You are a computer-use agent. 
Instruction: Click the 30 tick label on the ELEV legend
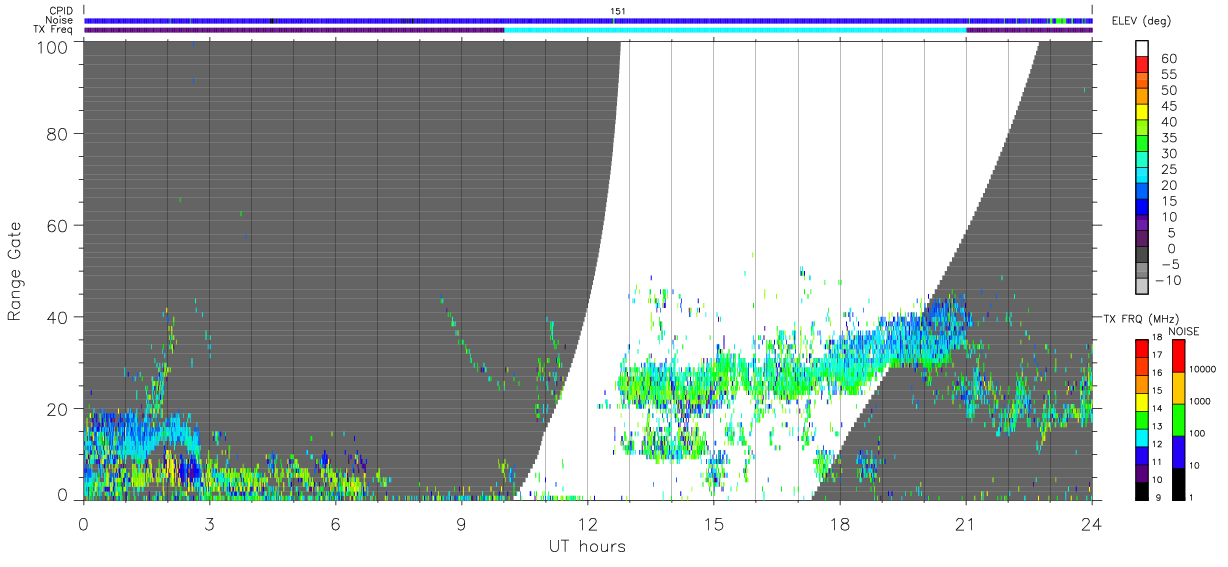[1170, 153]
